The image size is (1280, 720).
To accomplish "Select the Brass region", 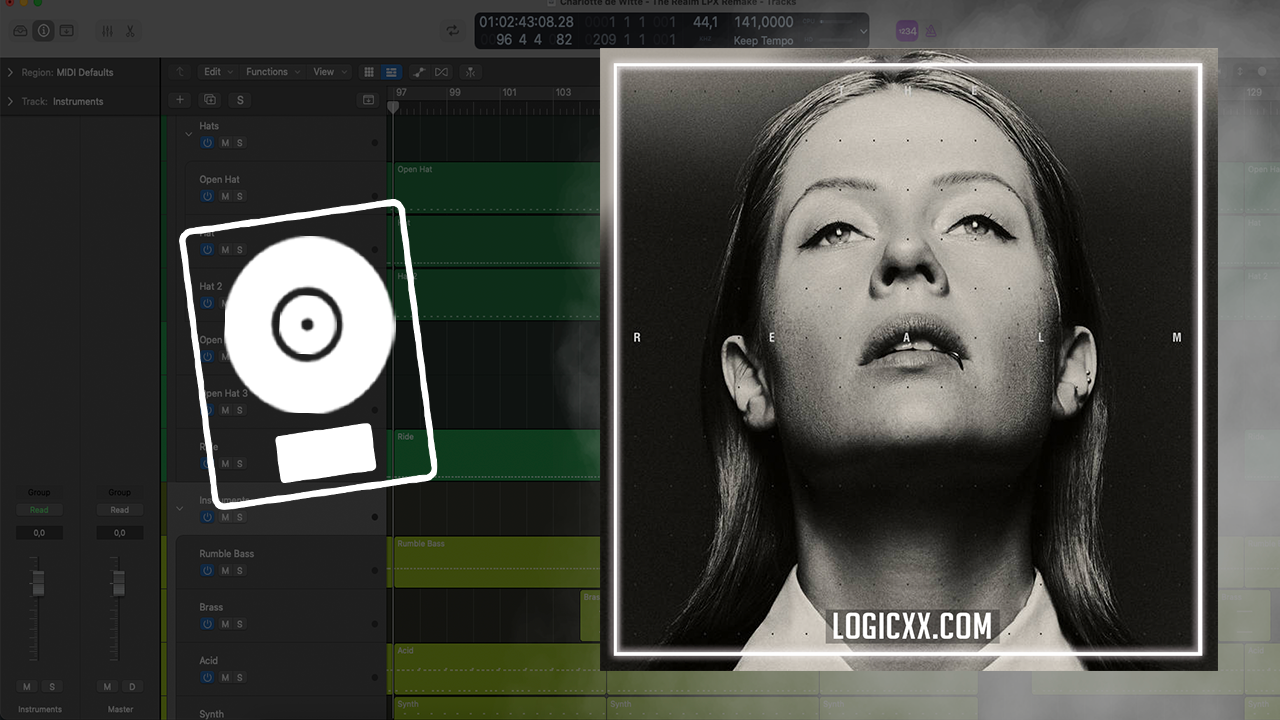I will 590,615.
